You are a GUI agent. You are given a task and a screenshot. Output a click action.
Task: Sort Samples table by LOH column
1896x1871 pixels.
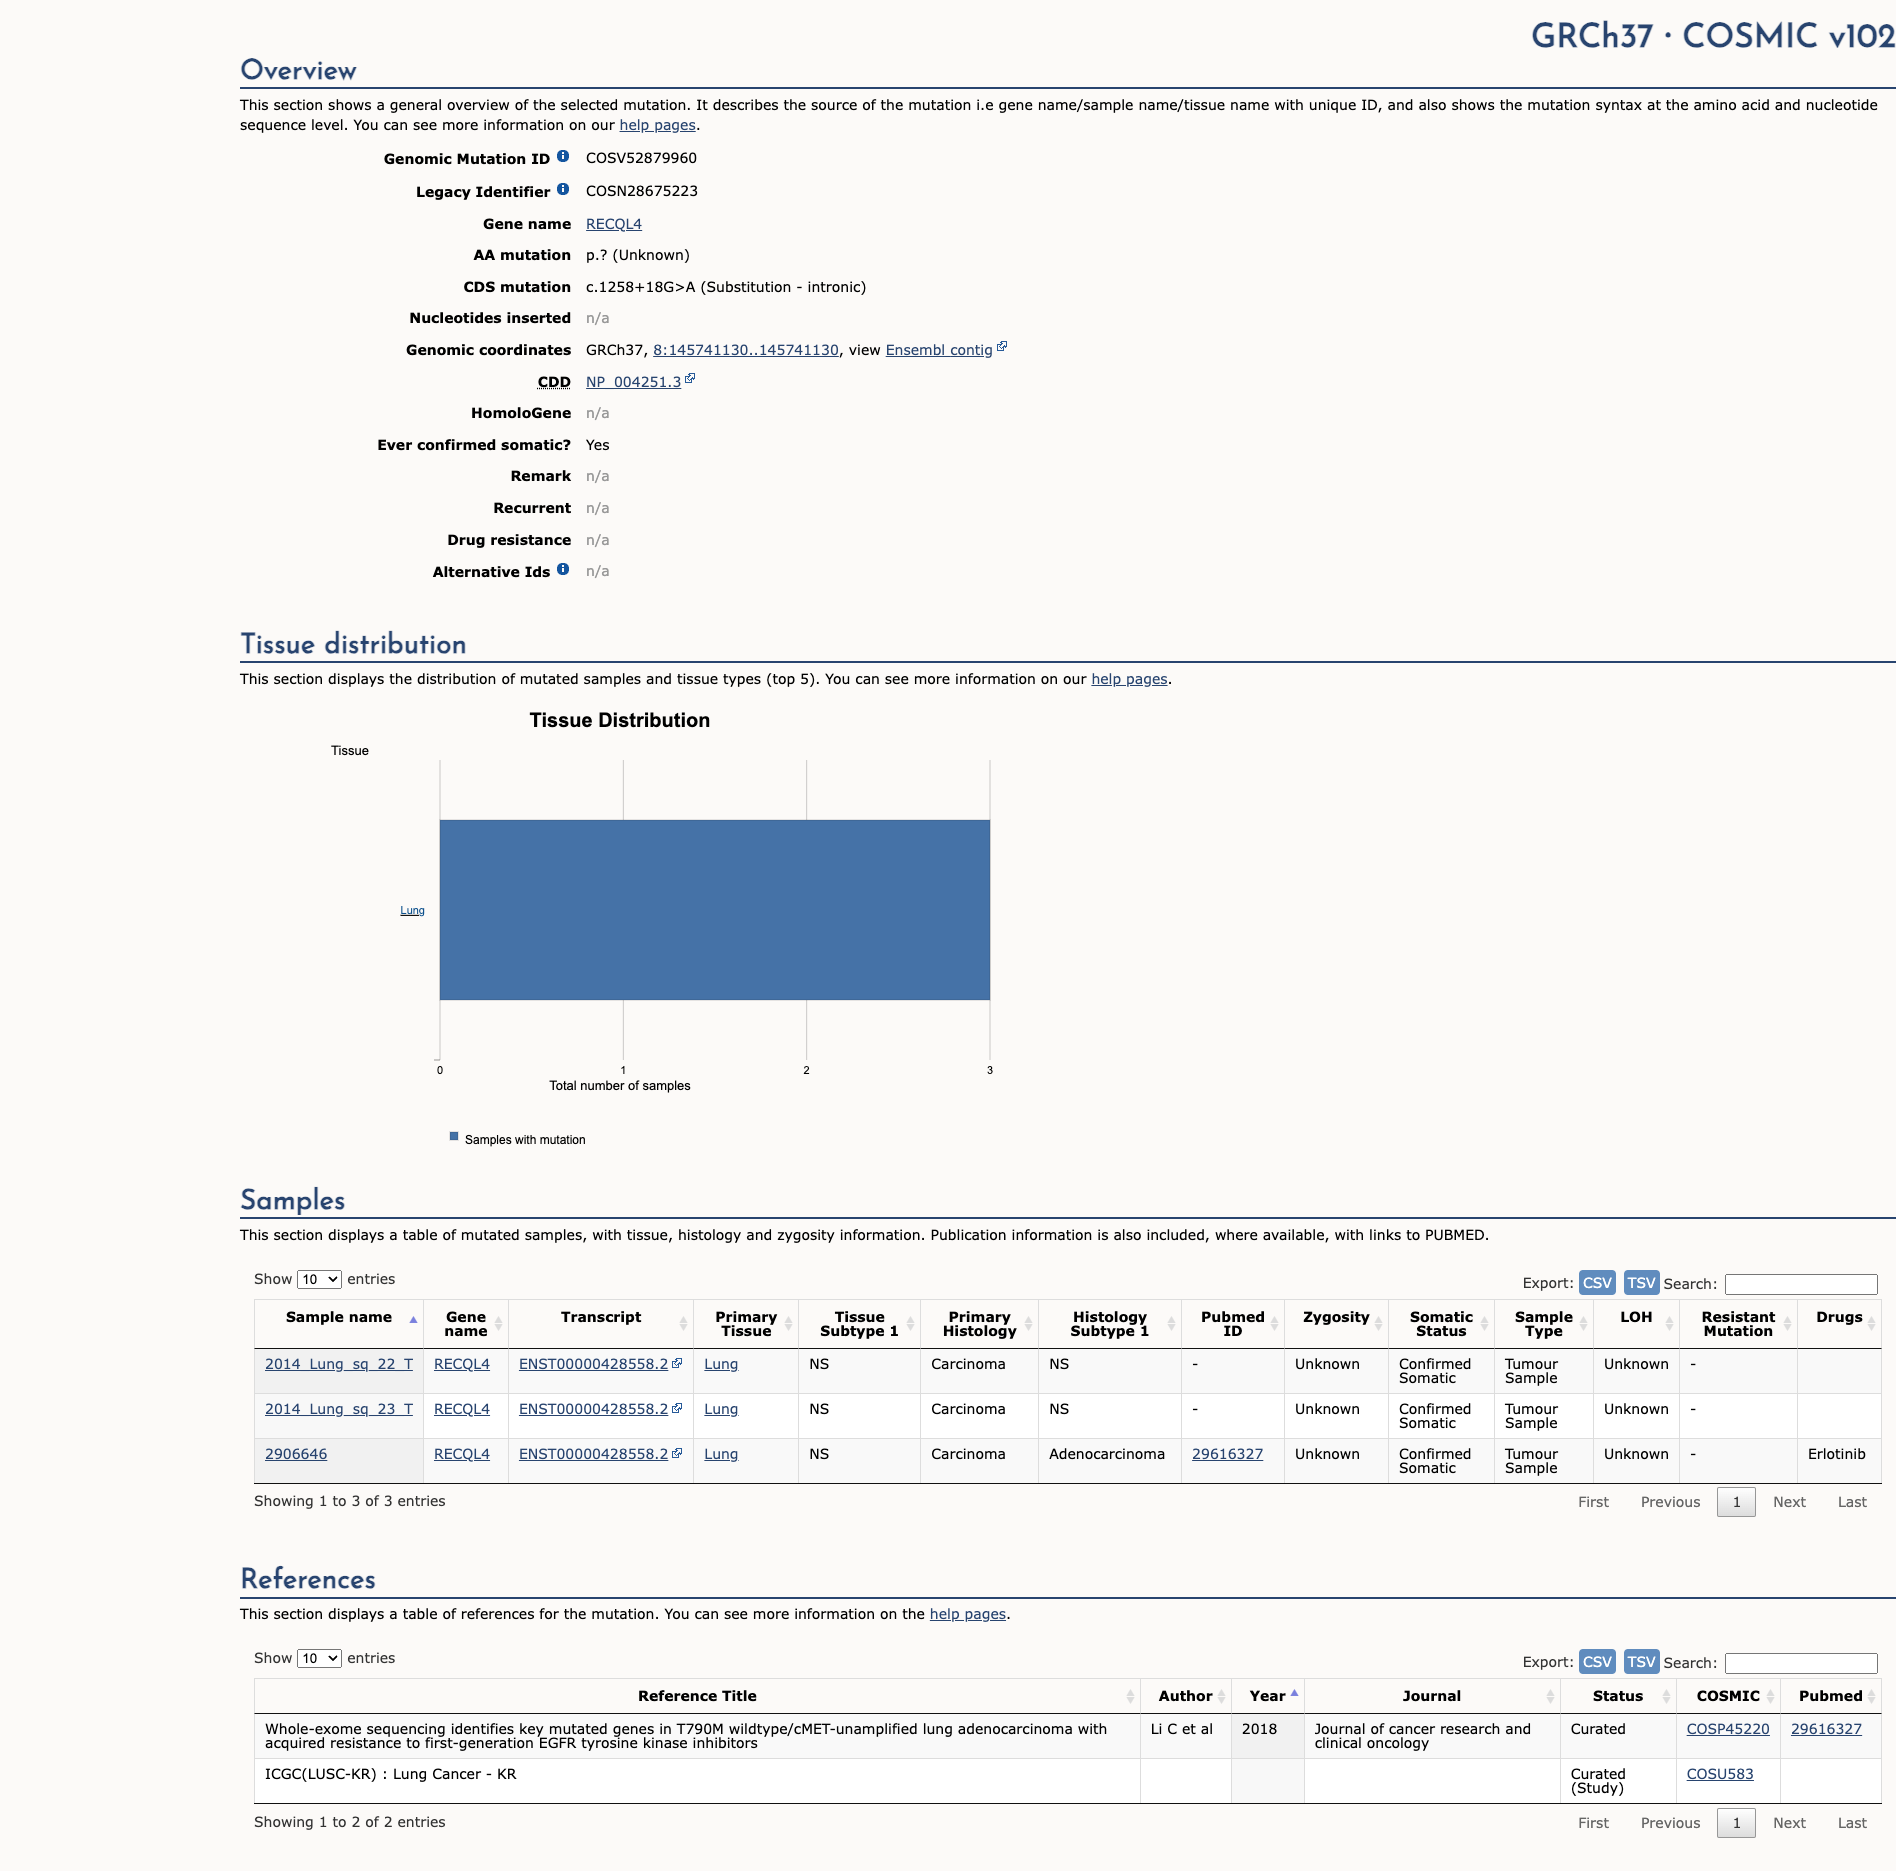pyautogui.click(x=1636, y=1324)
